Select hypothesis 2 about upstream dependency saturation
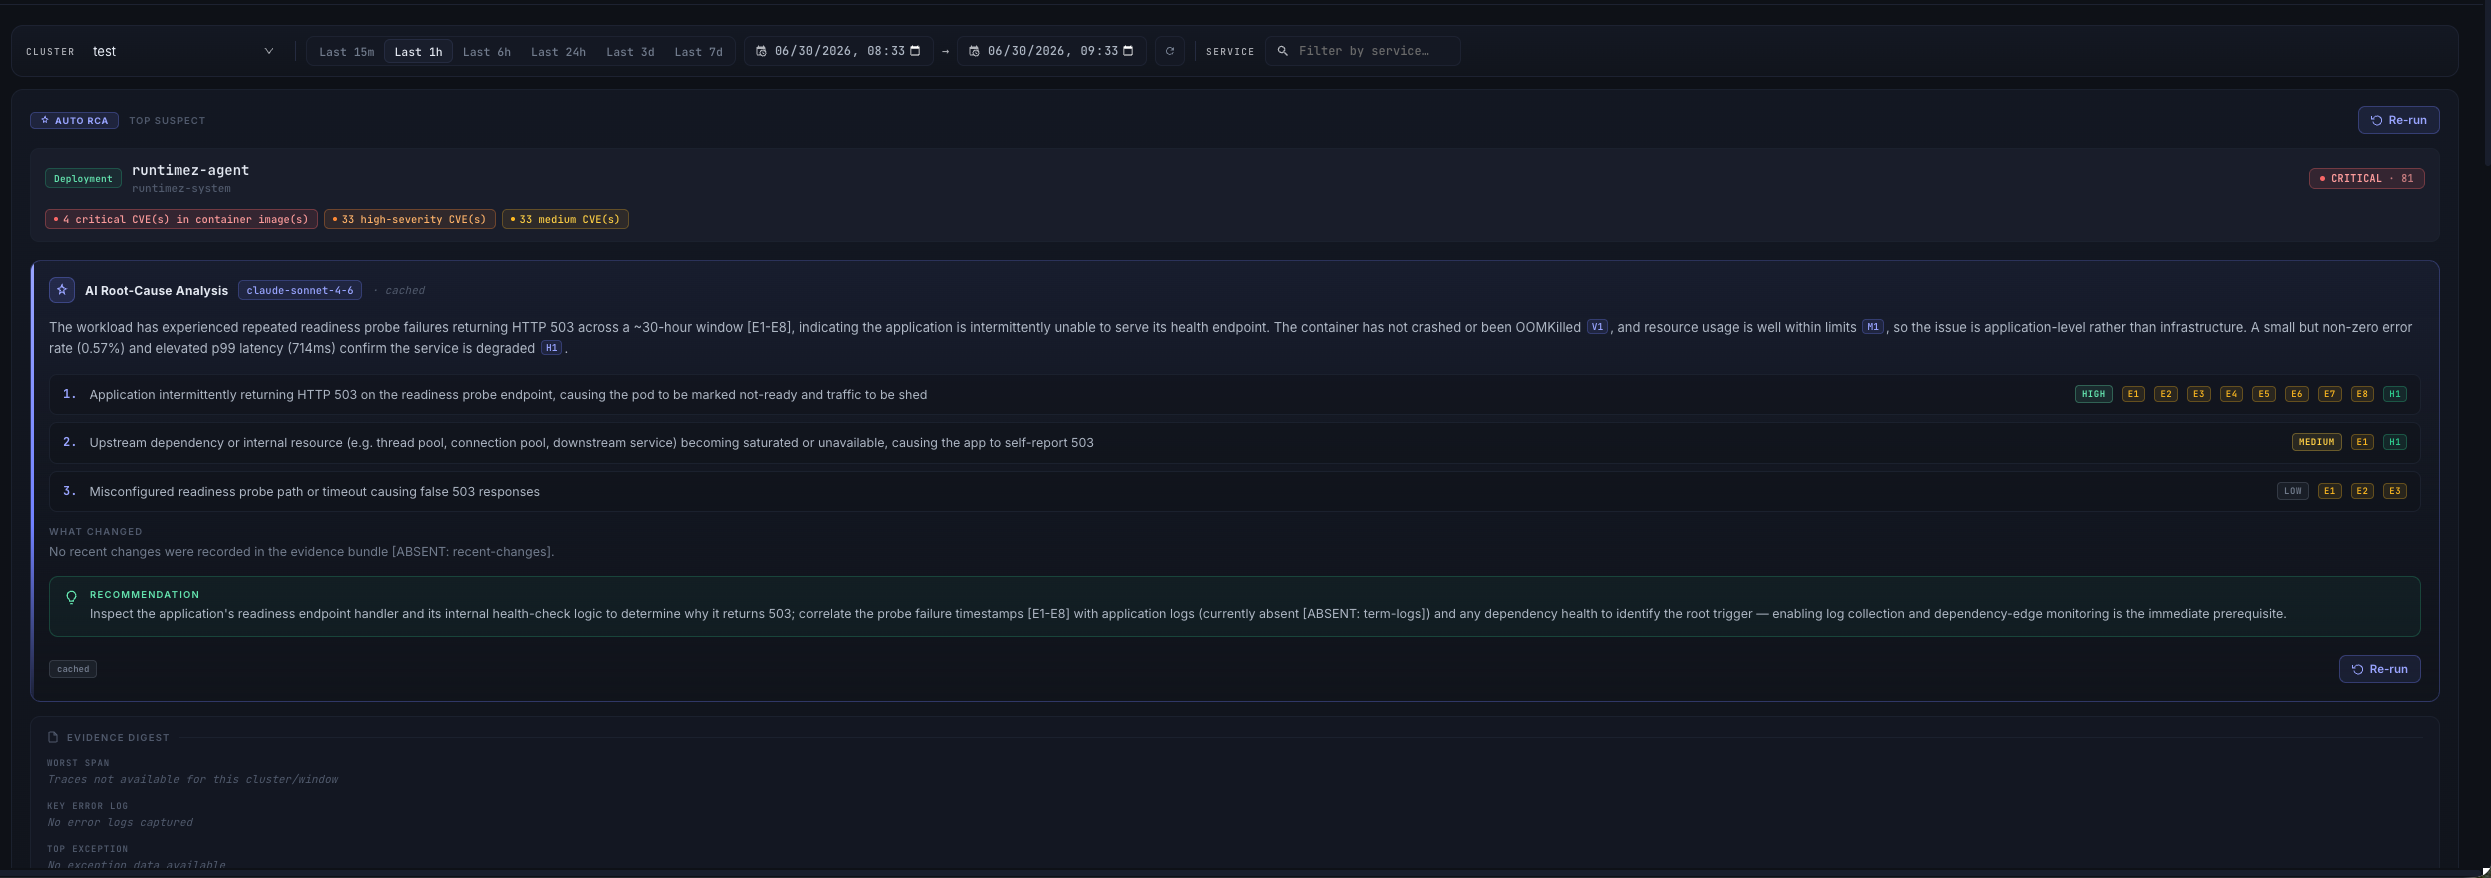2491x878 pixels. click(x=1234, y=443)
